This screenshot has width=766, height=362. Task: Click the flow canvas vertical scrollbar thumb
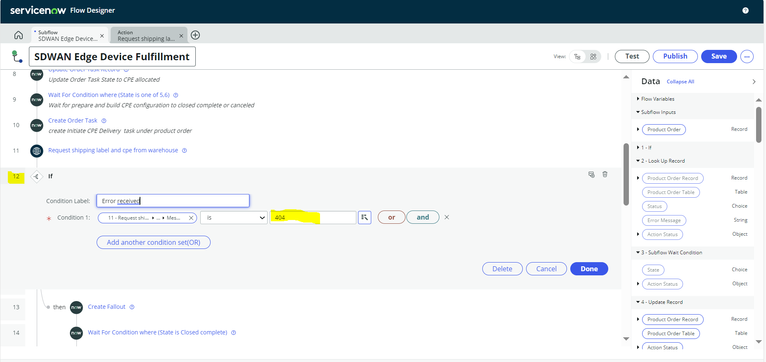[626, 174]
